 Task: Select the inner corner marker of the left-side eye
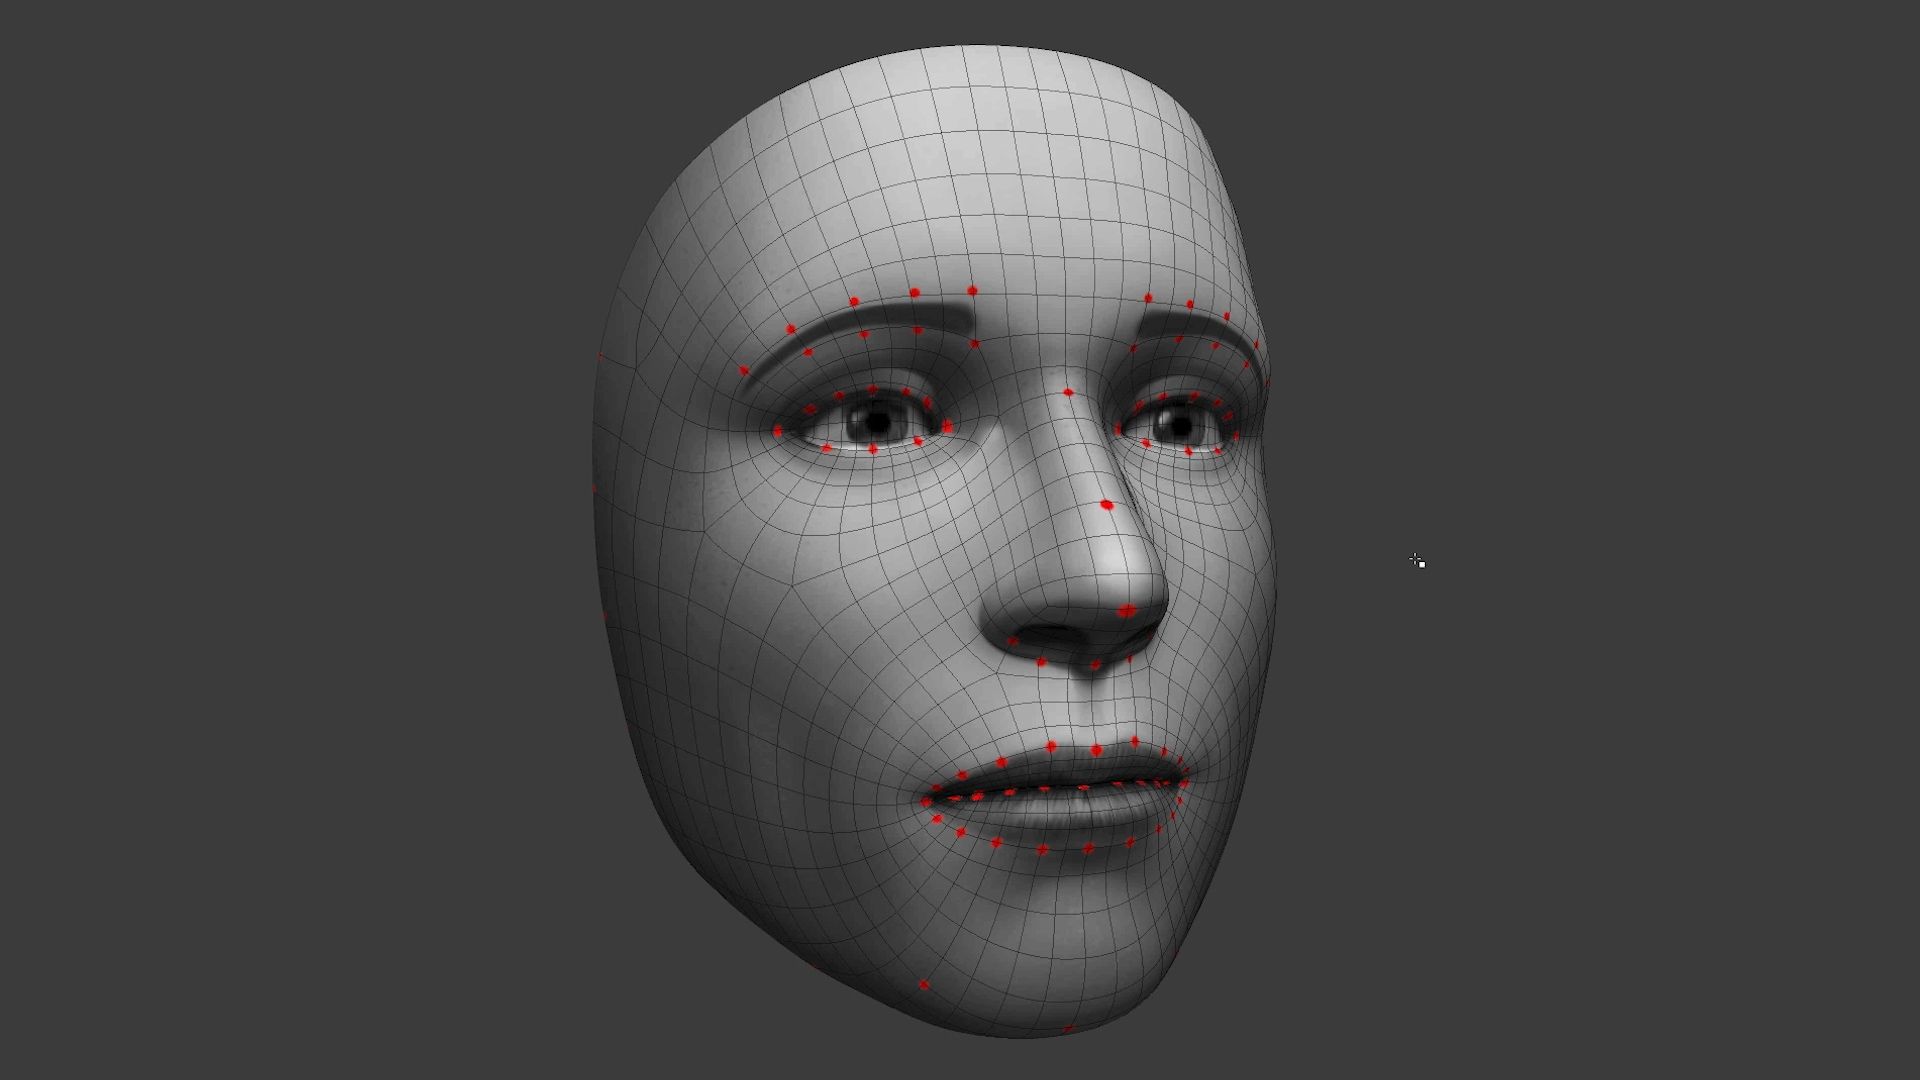coord(947,427)
